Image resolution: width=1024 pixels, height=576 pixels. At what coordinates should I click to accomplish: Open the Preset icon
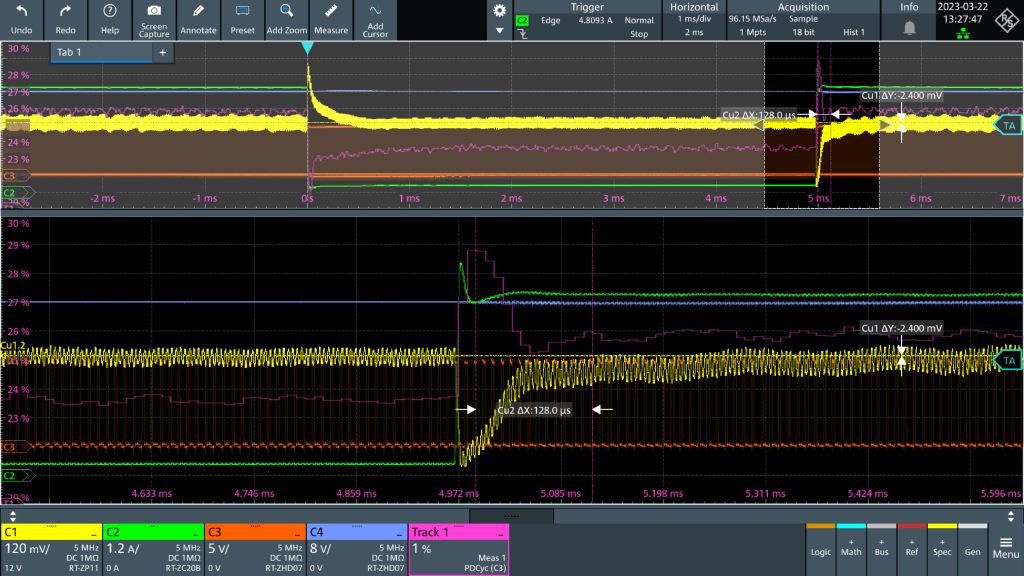coord(242,12)
